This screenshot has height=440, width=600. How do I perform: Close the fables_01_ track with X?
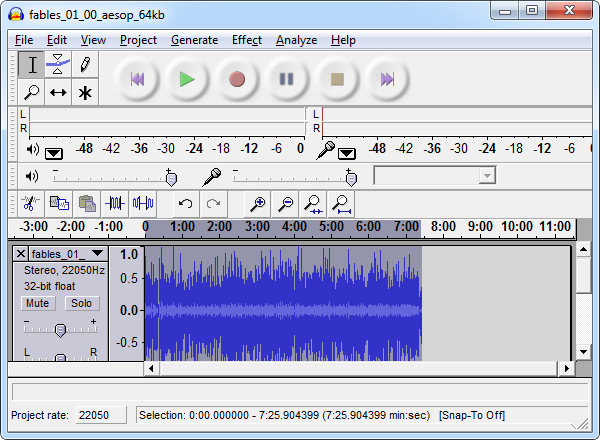(21, 254)
